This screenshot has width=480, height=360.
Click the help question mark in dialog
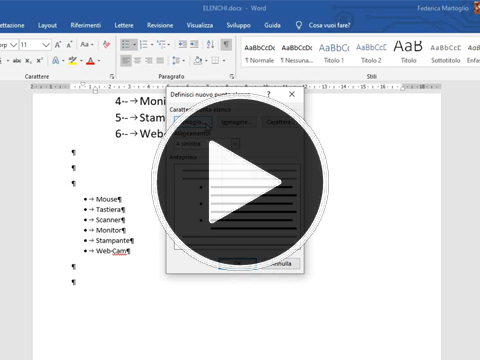pos(268,94)
